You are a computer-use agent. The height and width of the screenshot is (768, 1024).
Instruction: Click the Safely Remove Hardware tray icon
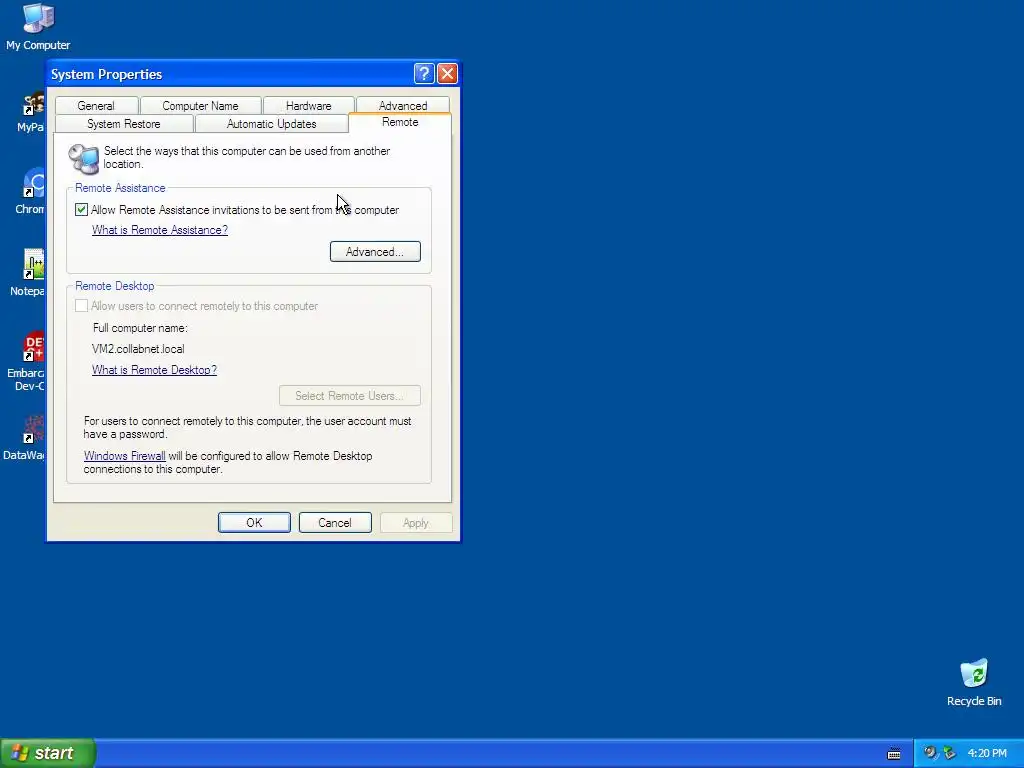click(949, 753)
